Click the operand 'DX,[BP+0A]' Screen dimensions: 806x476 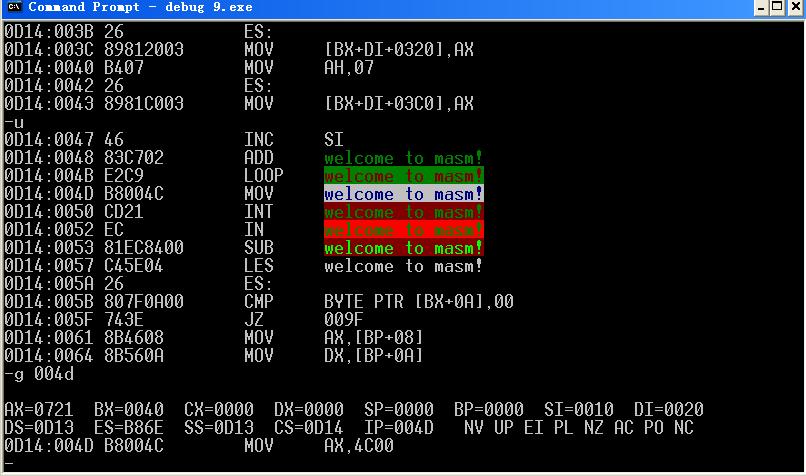(x=374, y=356)
